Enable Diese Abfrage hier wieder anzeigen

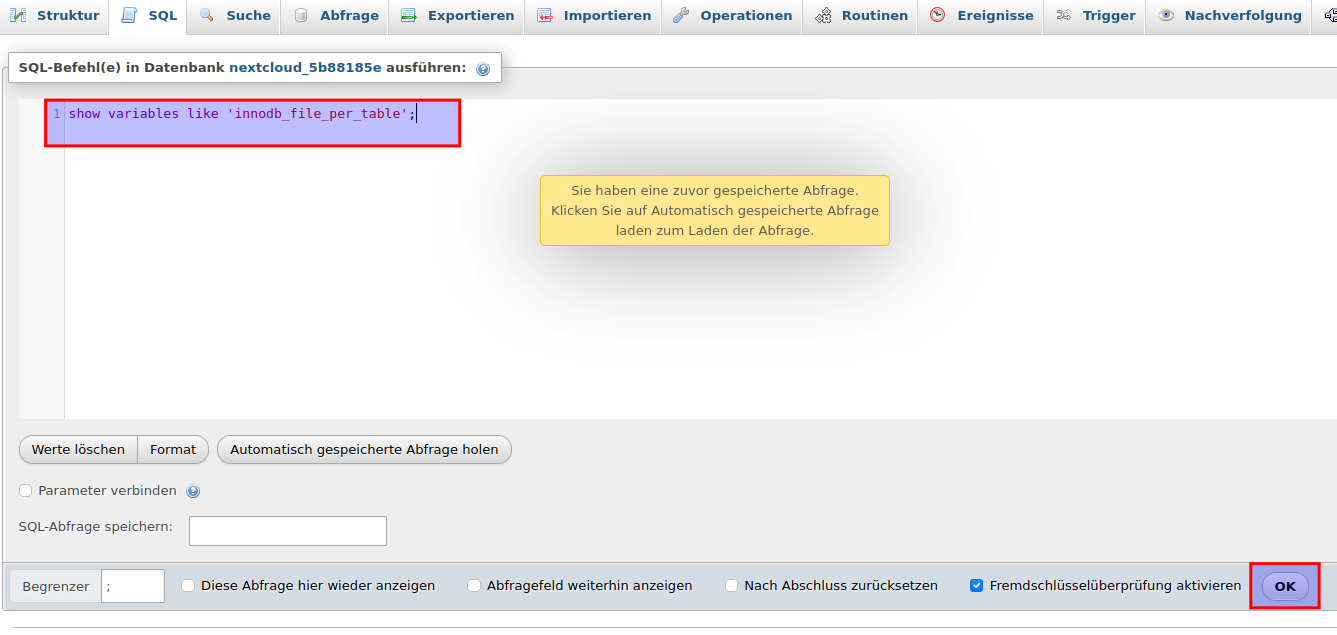[188, 585]
